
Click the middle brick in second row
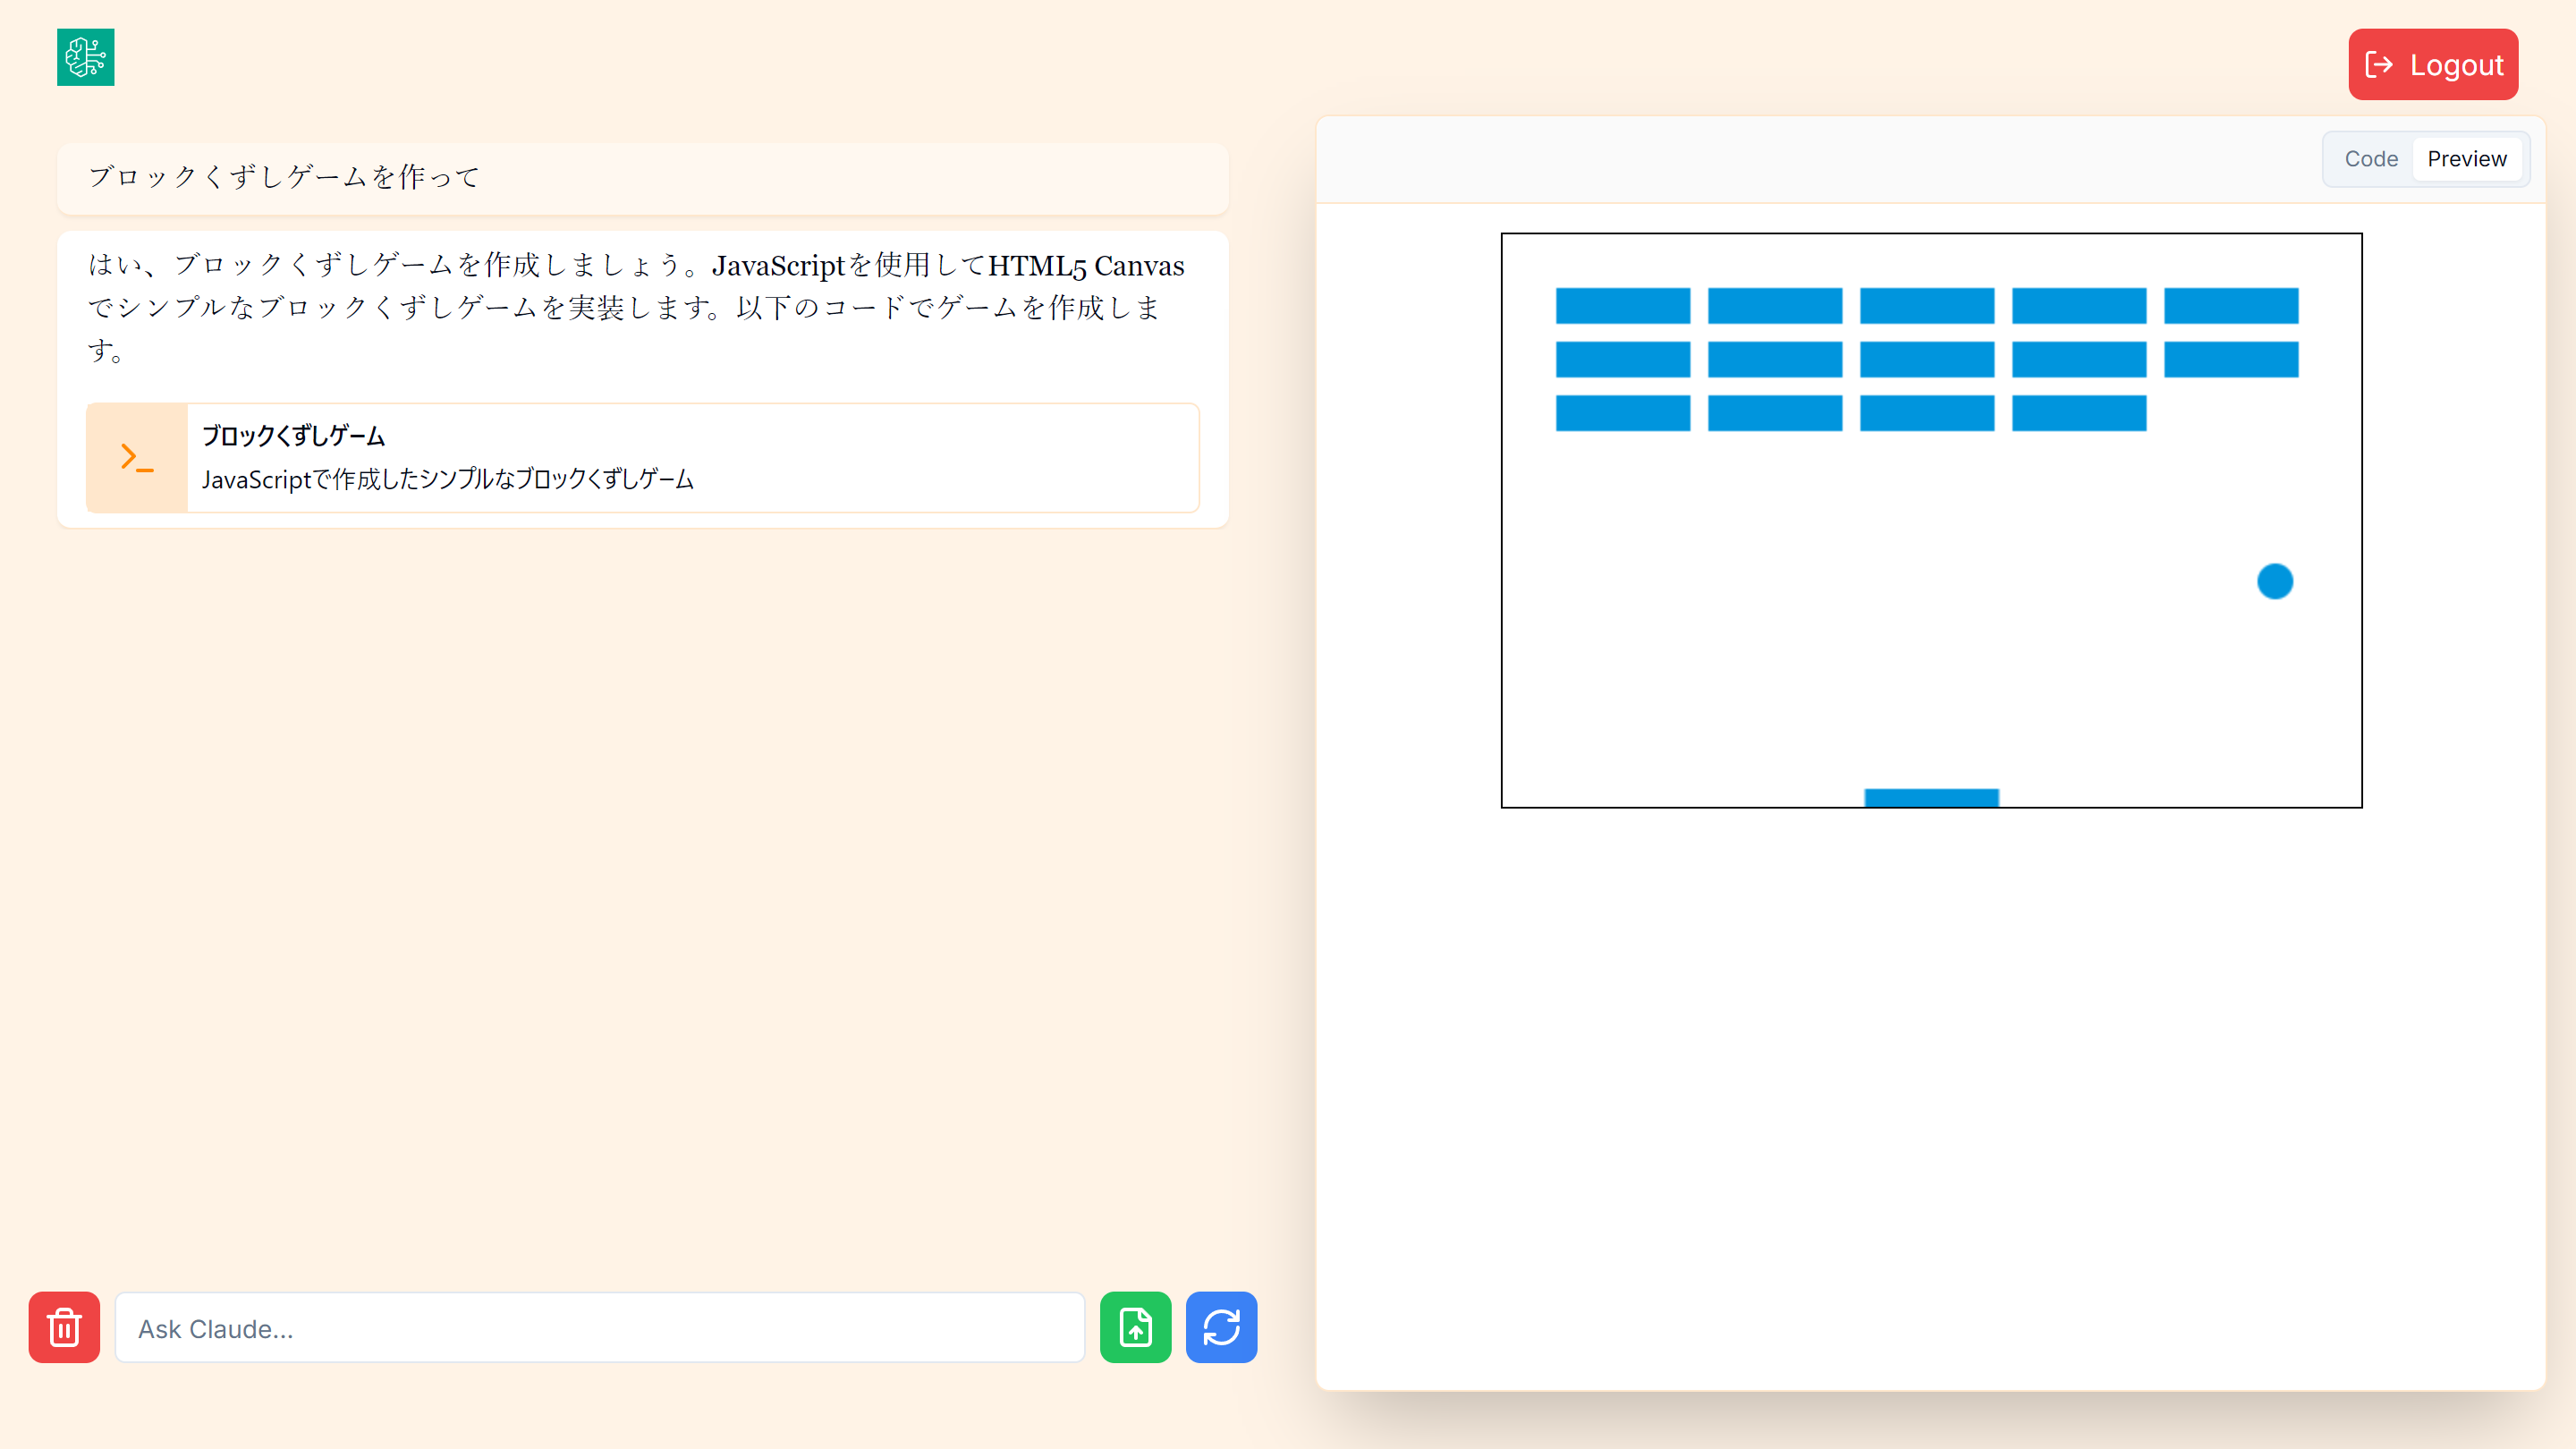pyautogui.click(x=1926, y=360)
